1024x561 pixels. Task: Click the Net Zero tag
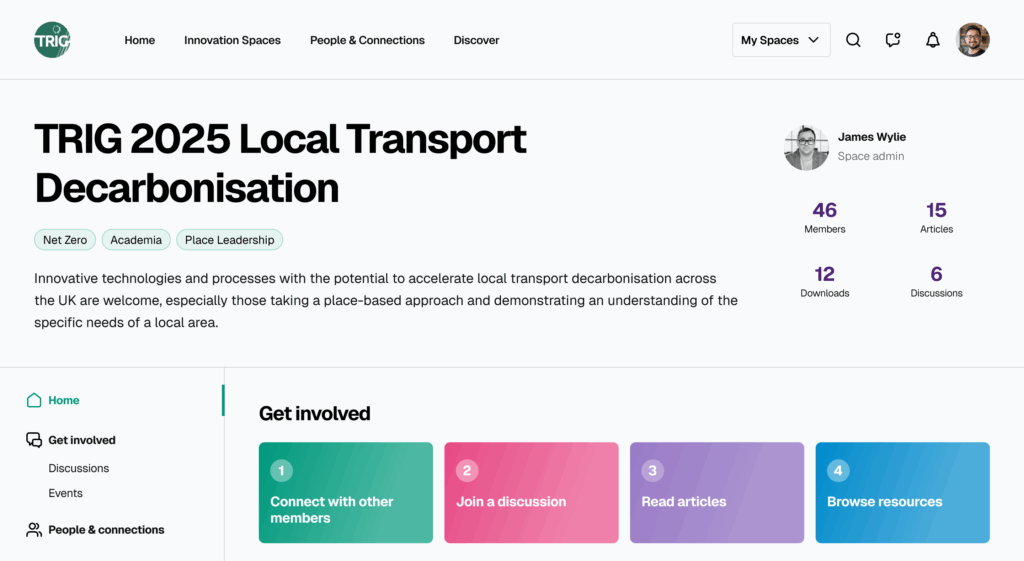(x=66, y=240)
